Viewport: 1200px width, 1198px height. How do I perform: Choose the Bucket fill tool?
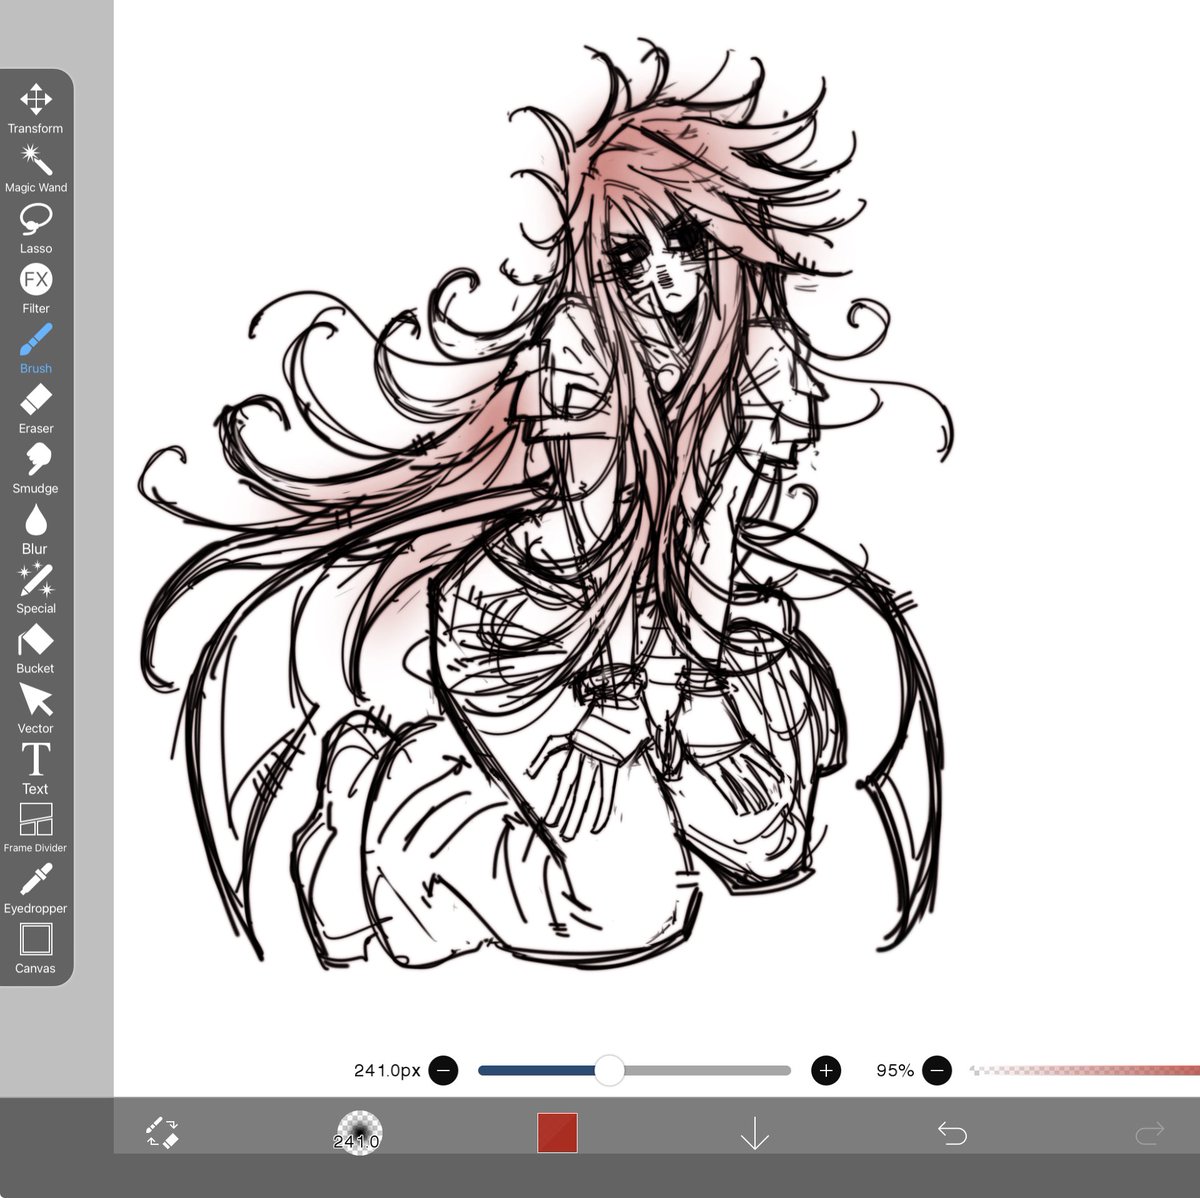pos(36,648)
